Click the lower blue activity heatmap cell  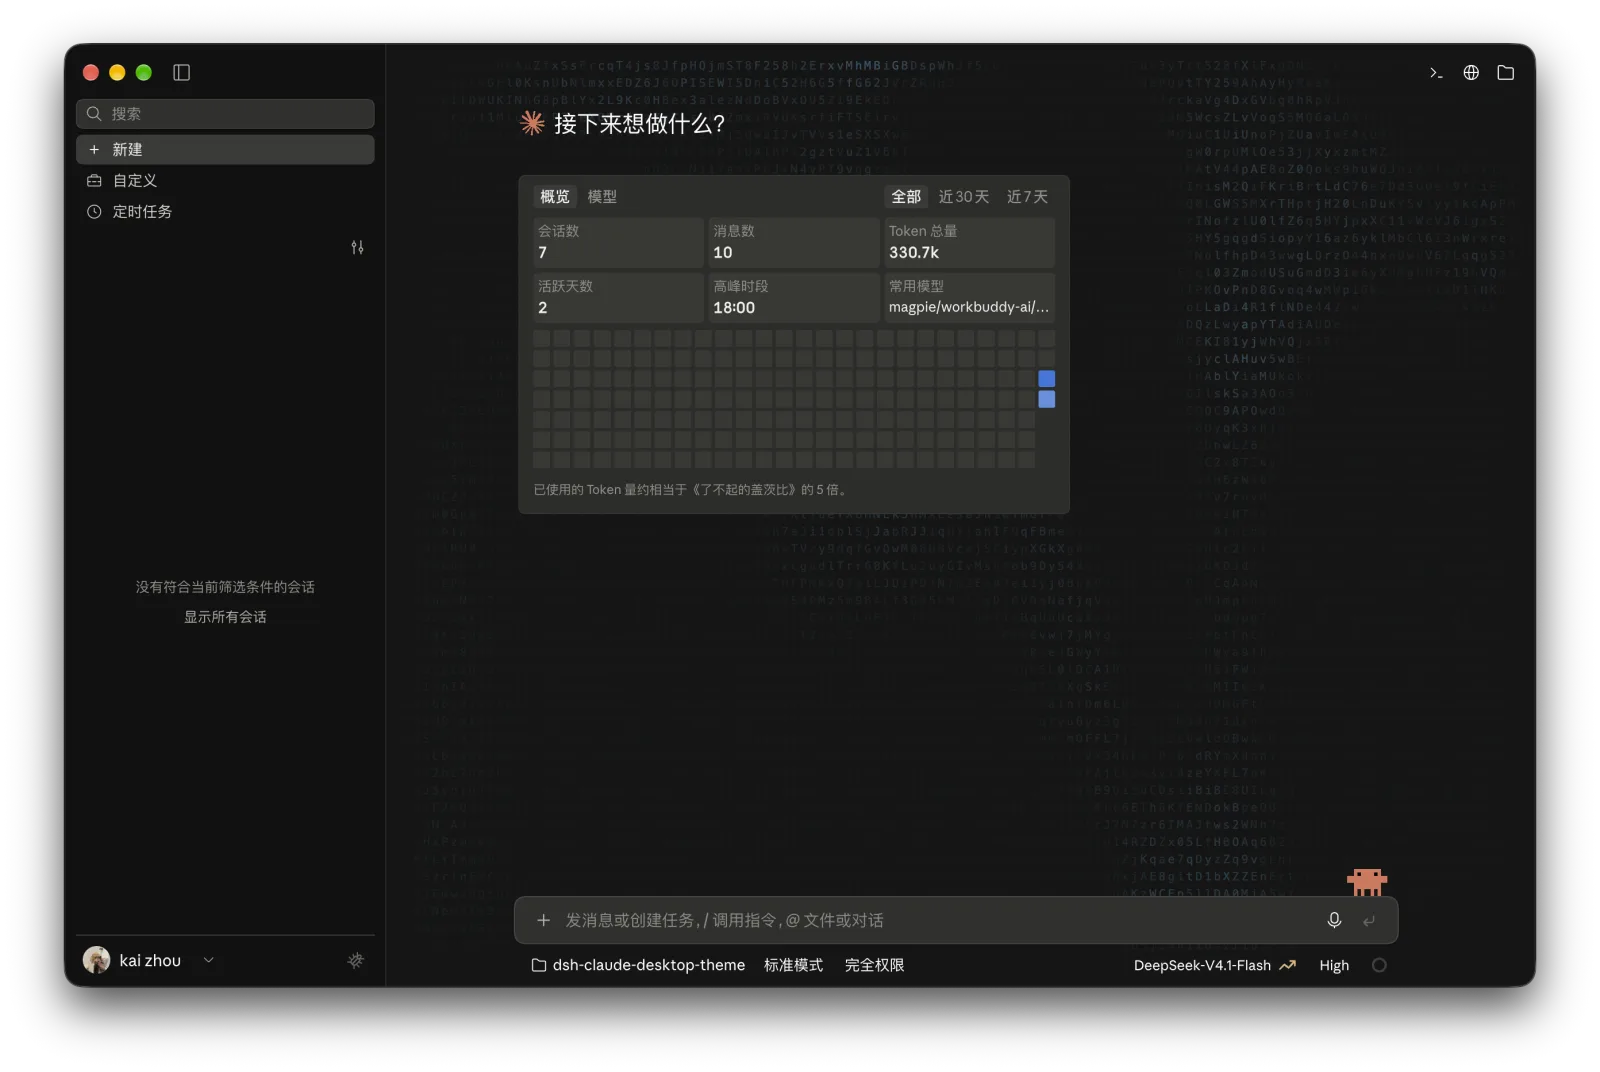pyautogui.click(x=1046, y=399)
